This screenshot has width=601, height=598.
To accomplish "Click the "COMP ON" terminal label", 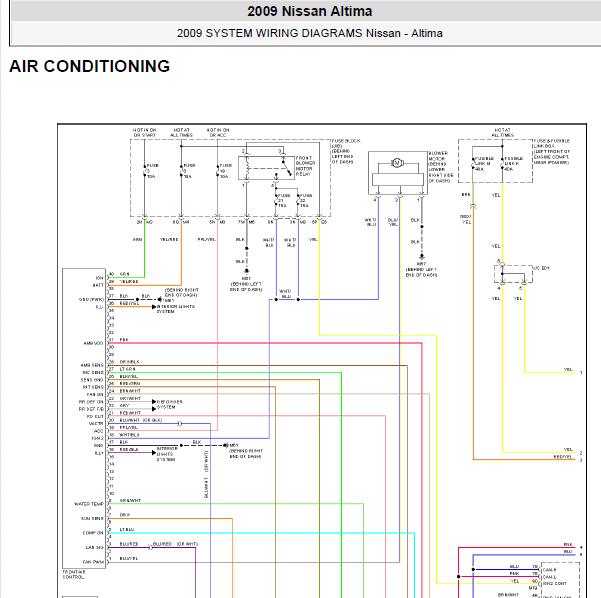I will point(93,533).
